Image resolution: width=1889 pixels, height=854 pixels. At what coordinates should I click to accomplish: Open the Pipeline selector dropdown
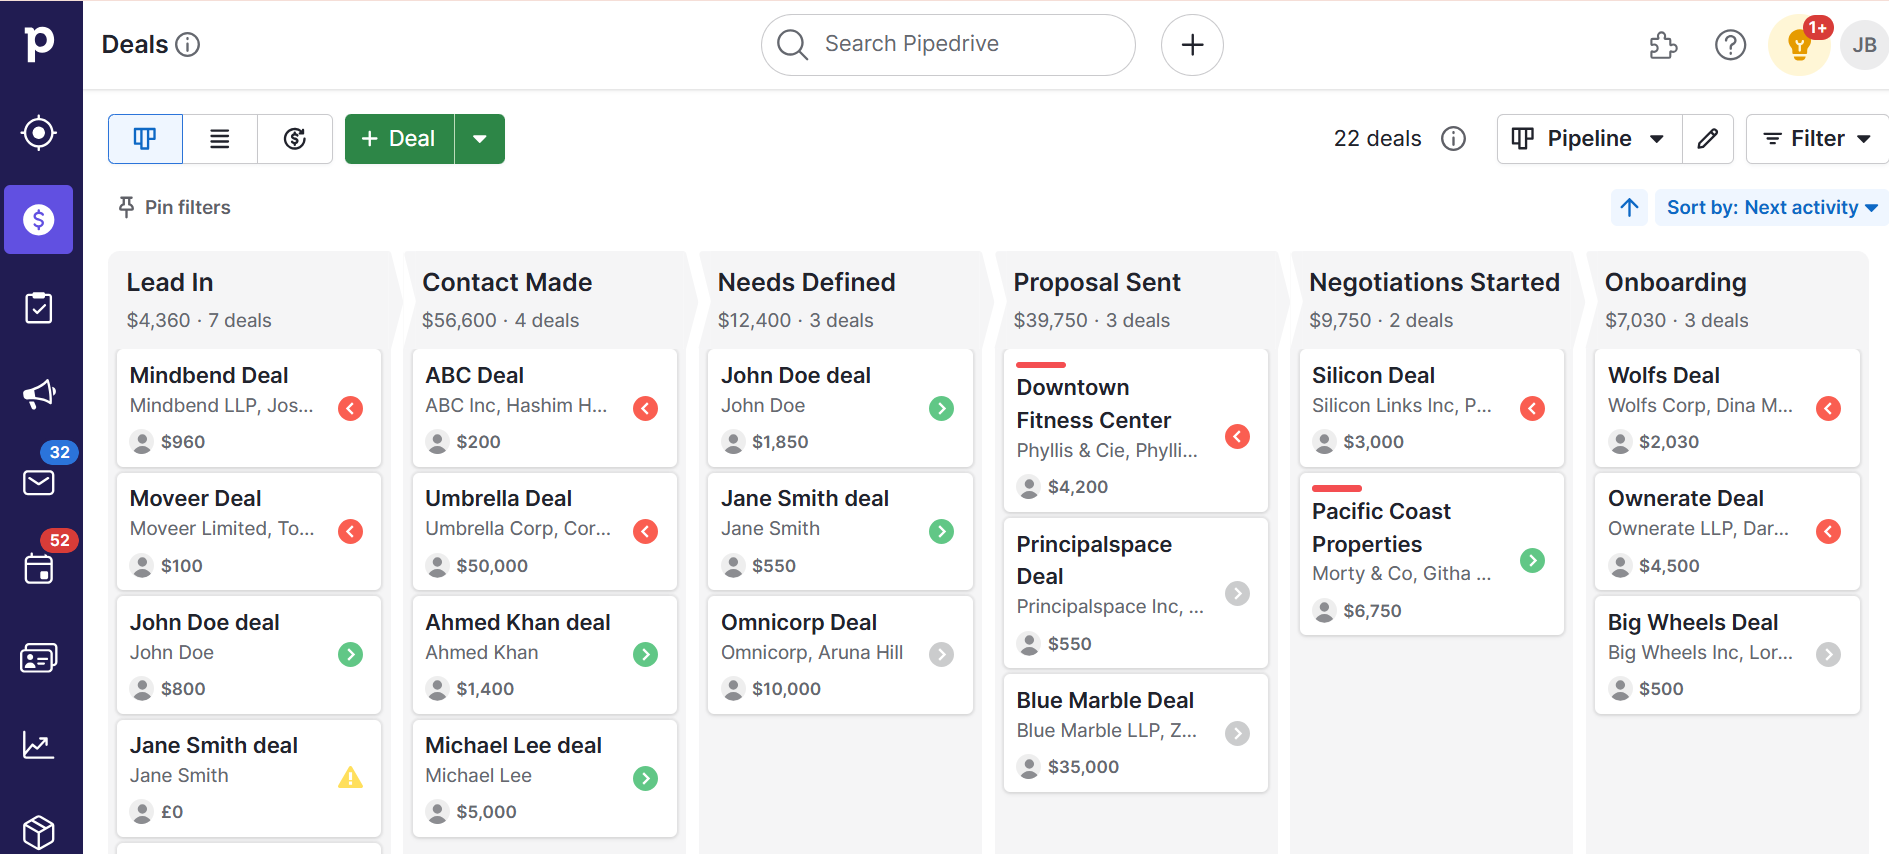tap(1590, 138)
